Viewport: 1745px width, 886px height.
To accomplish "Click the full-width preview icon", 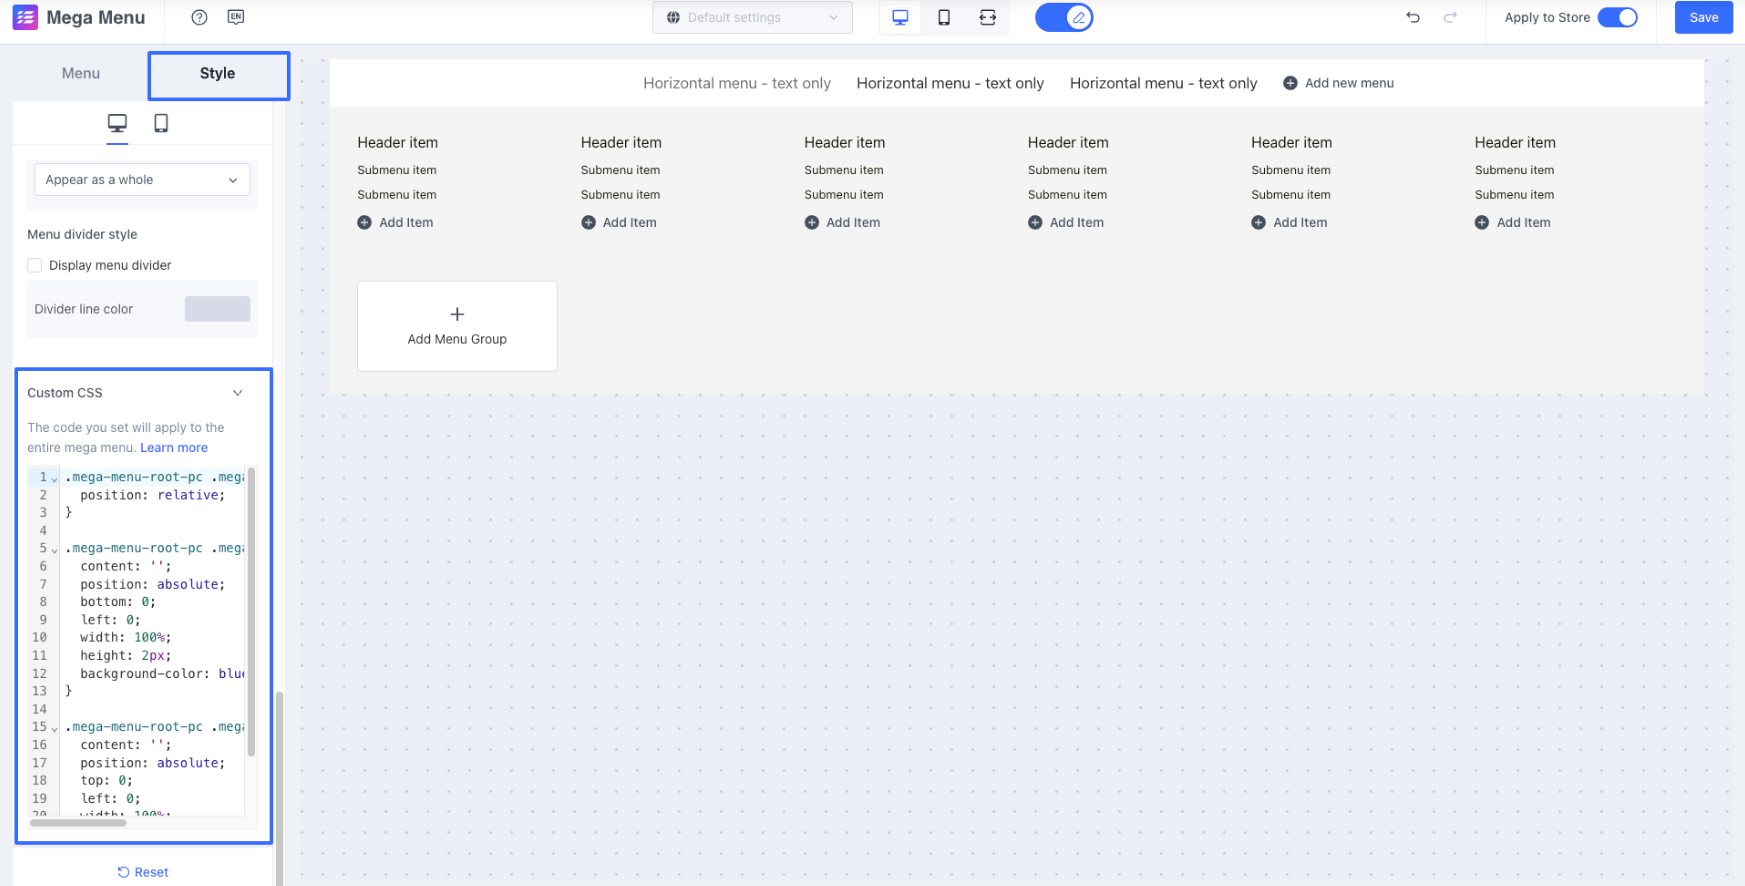I will tap(988, 17).
